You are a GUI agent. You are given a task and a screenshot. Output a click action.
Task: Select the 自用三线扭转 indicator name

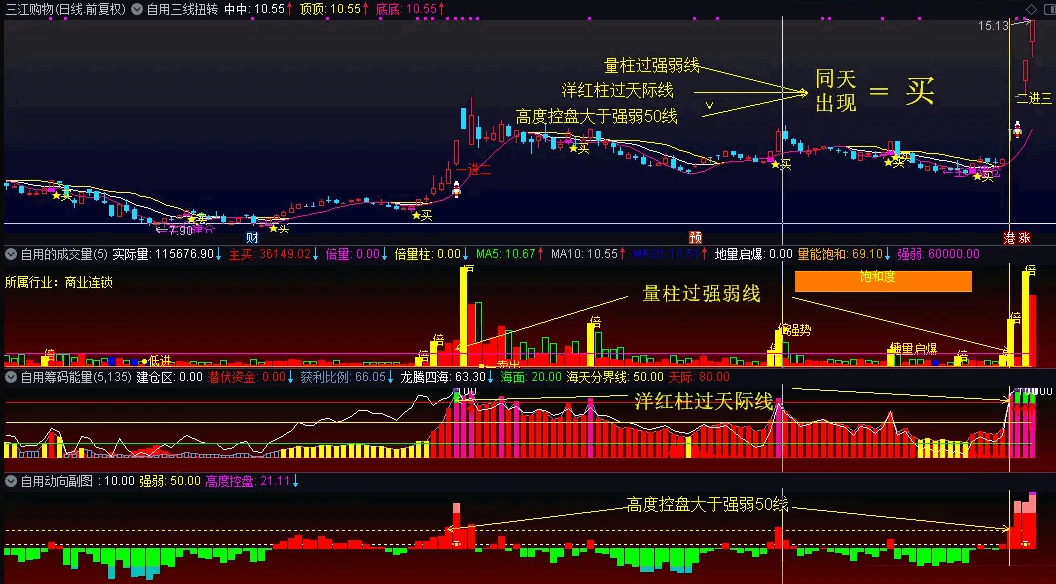182,9
